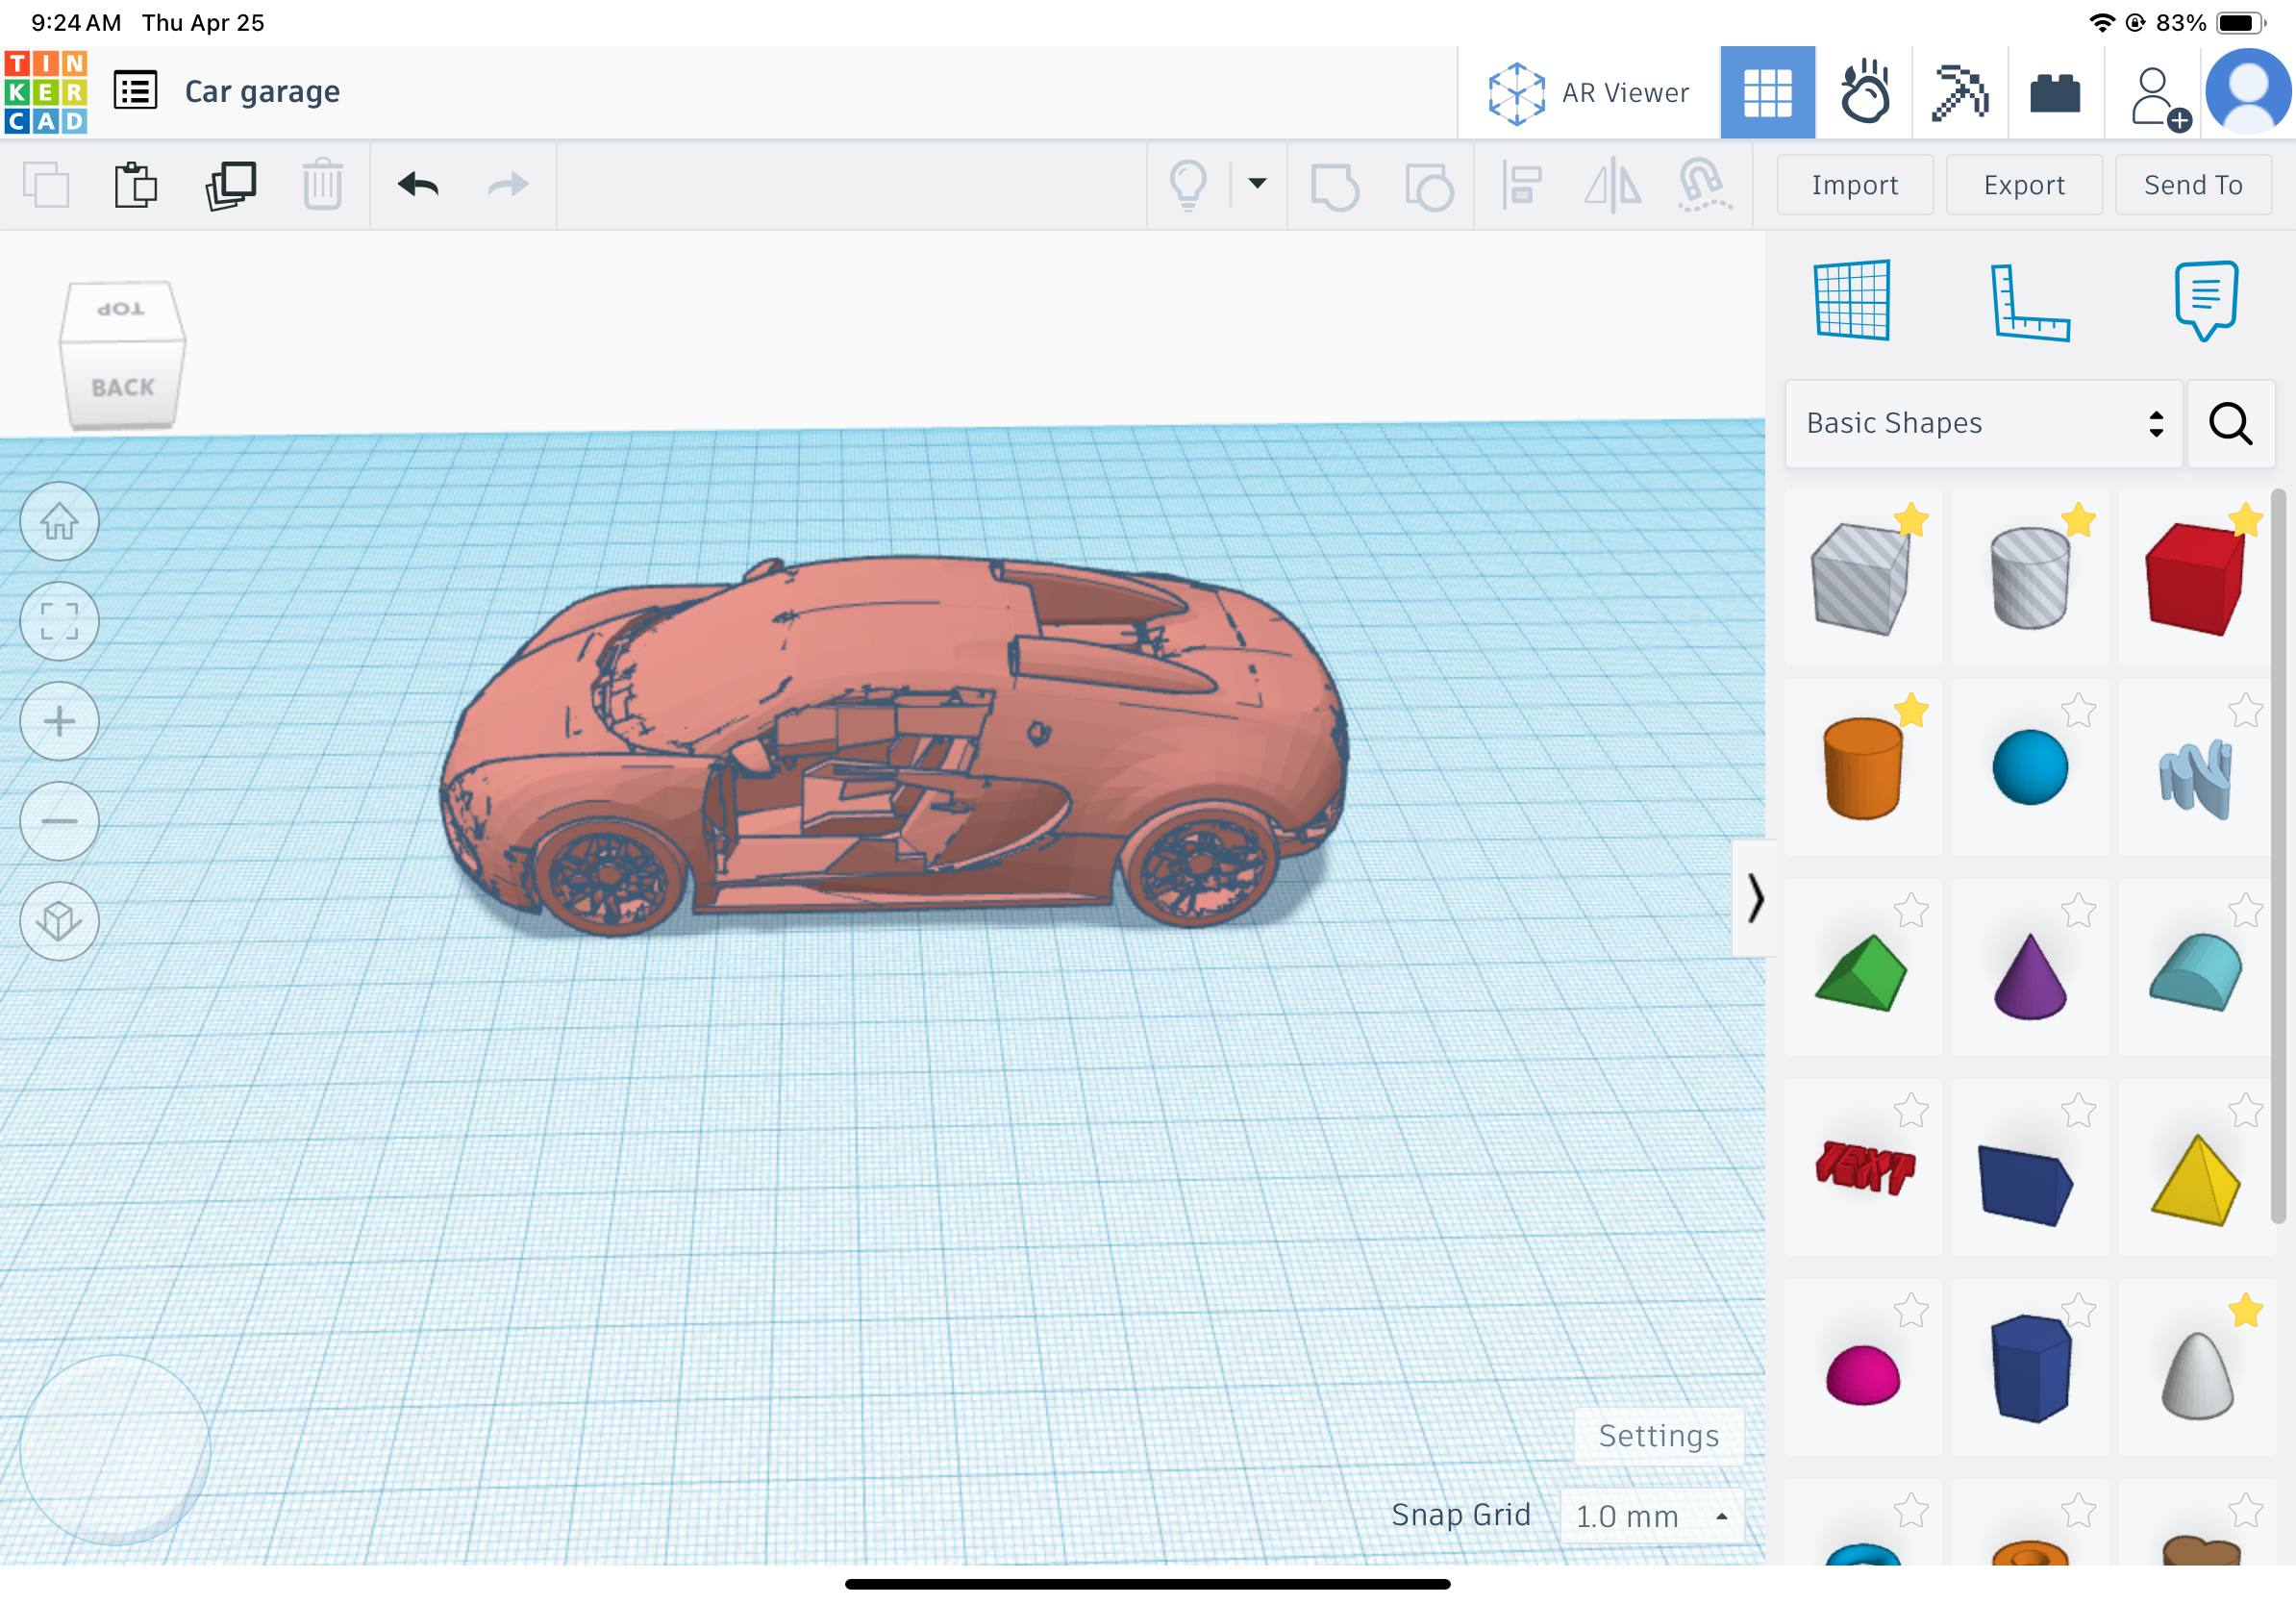The image size is (2296, 1604).
Task: Click Fit all in view button
Action: [59, 621]
